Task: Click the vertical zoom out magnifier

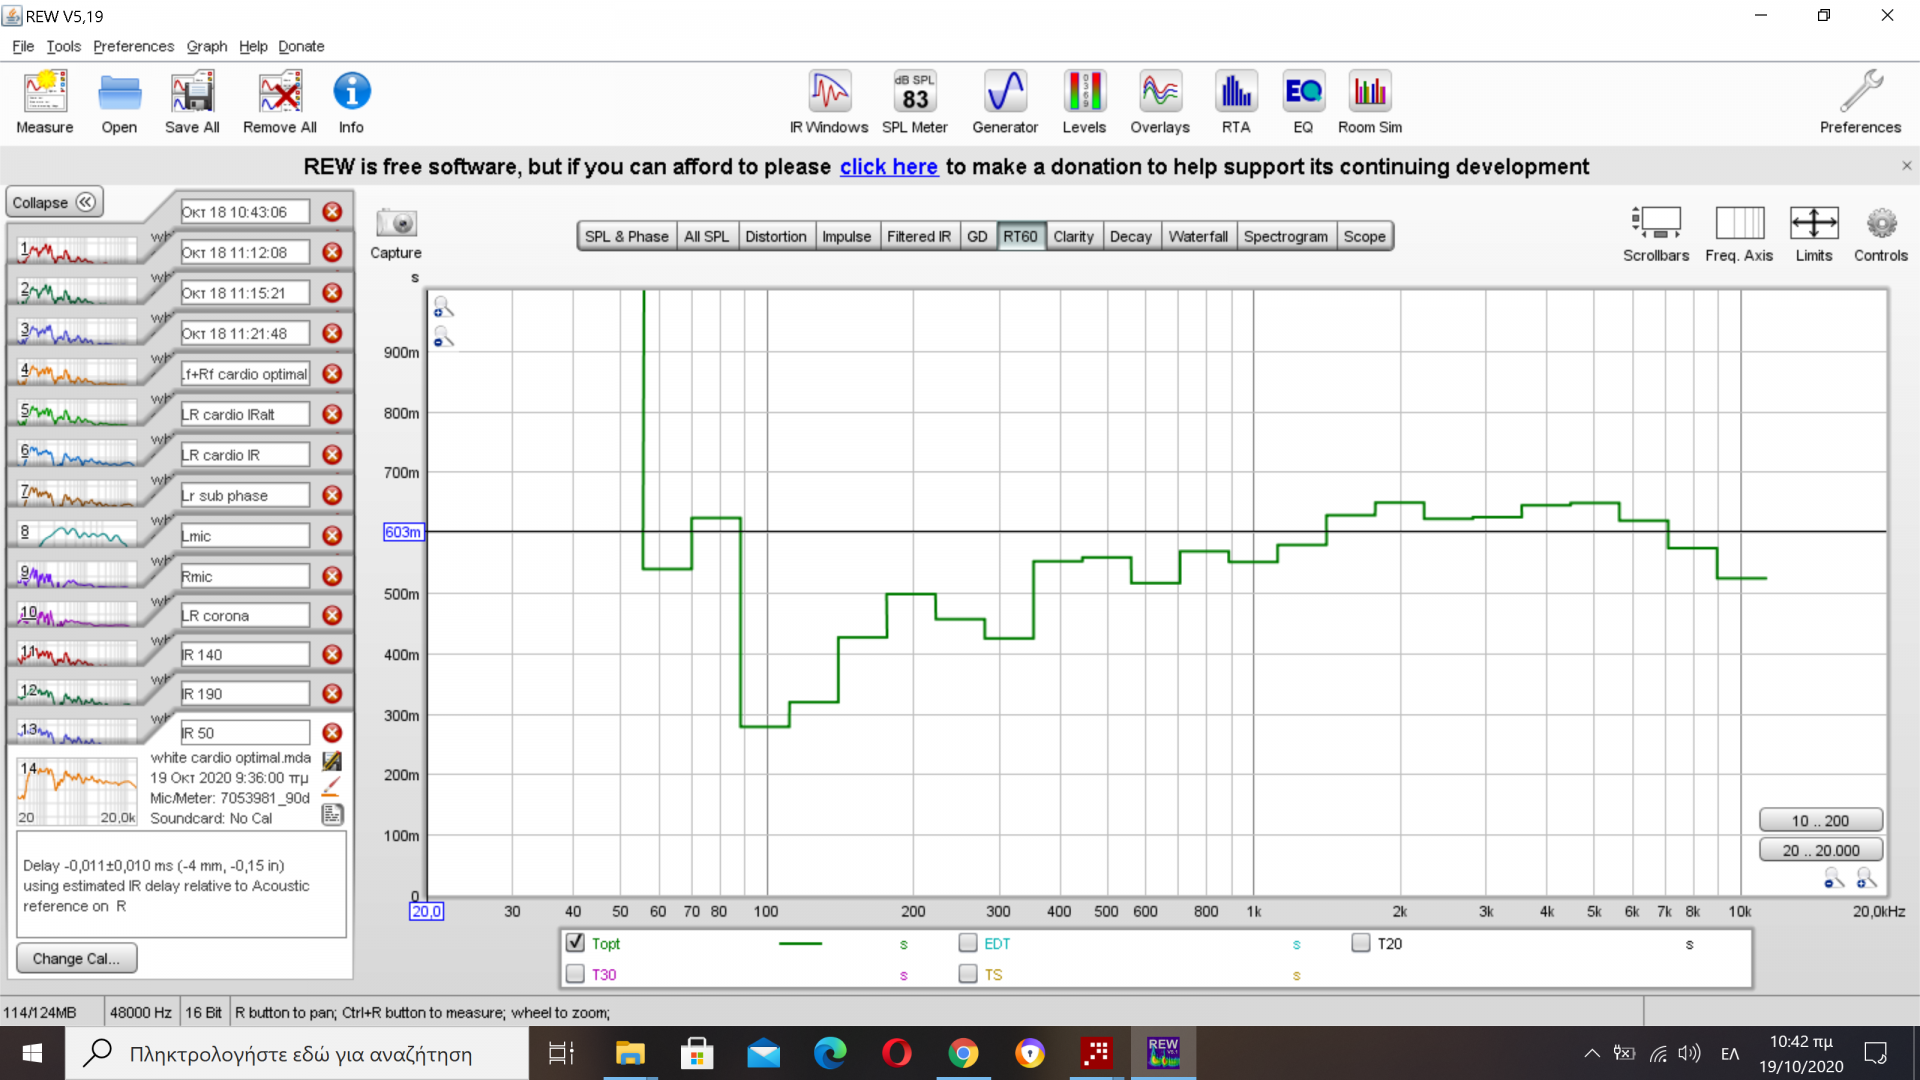Action: coord(443,338)
